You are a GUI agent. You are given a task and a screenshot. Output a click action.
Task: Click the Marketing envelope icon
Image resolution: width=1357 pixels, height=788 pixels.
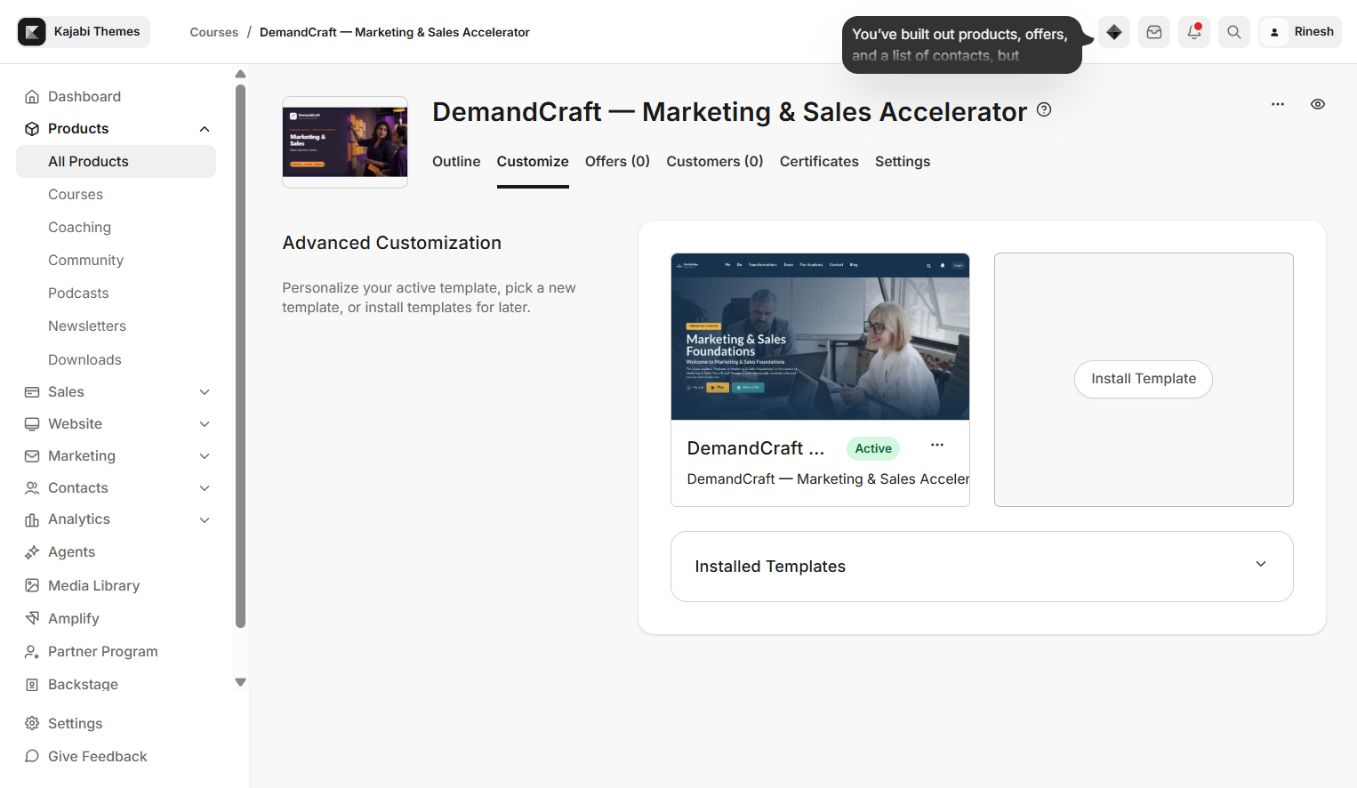32,456
